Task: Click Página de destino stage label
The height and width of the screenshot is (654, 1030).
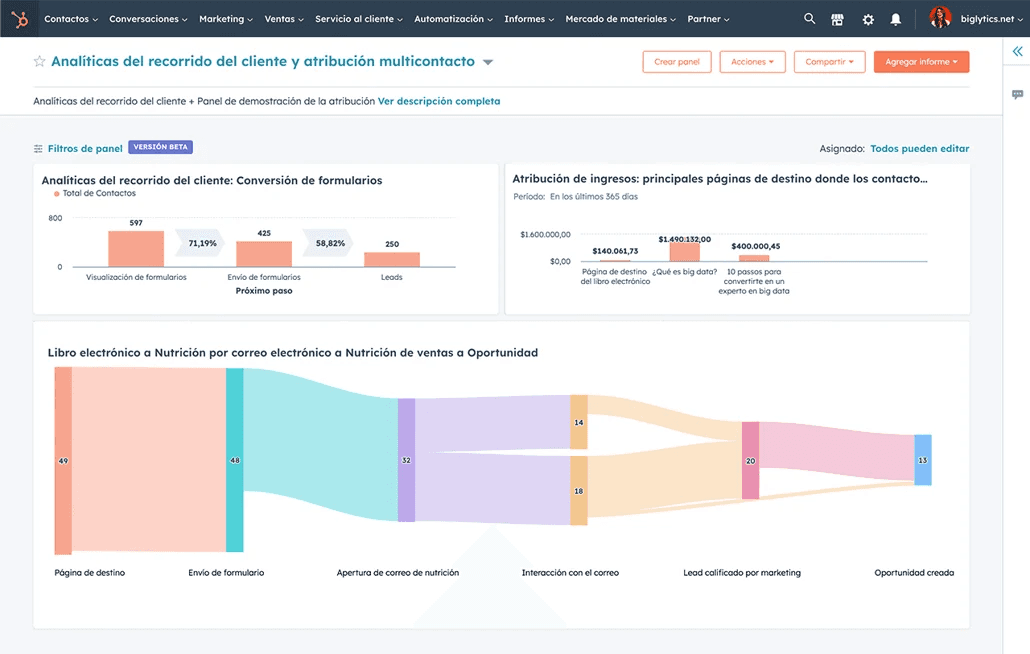Action: (x=89, y=573)
